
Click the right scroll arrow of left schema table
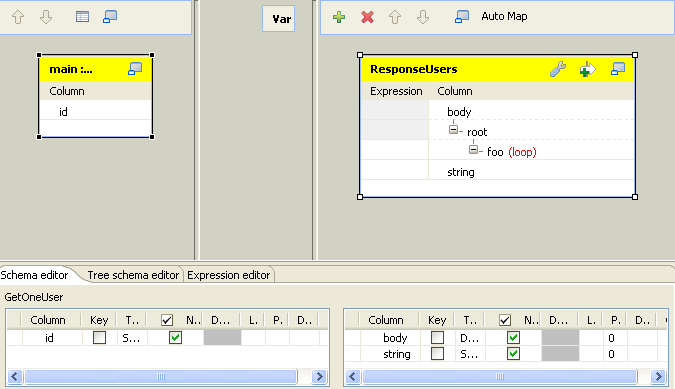click(319, 377)
